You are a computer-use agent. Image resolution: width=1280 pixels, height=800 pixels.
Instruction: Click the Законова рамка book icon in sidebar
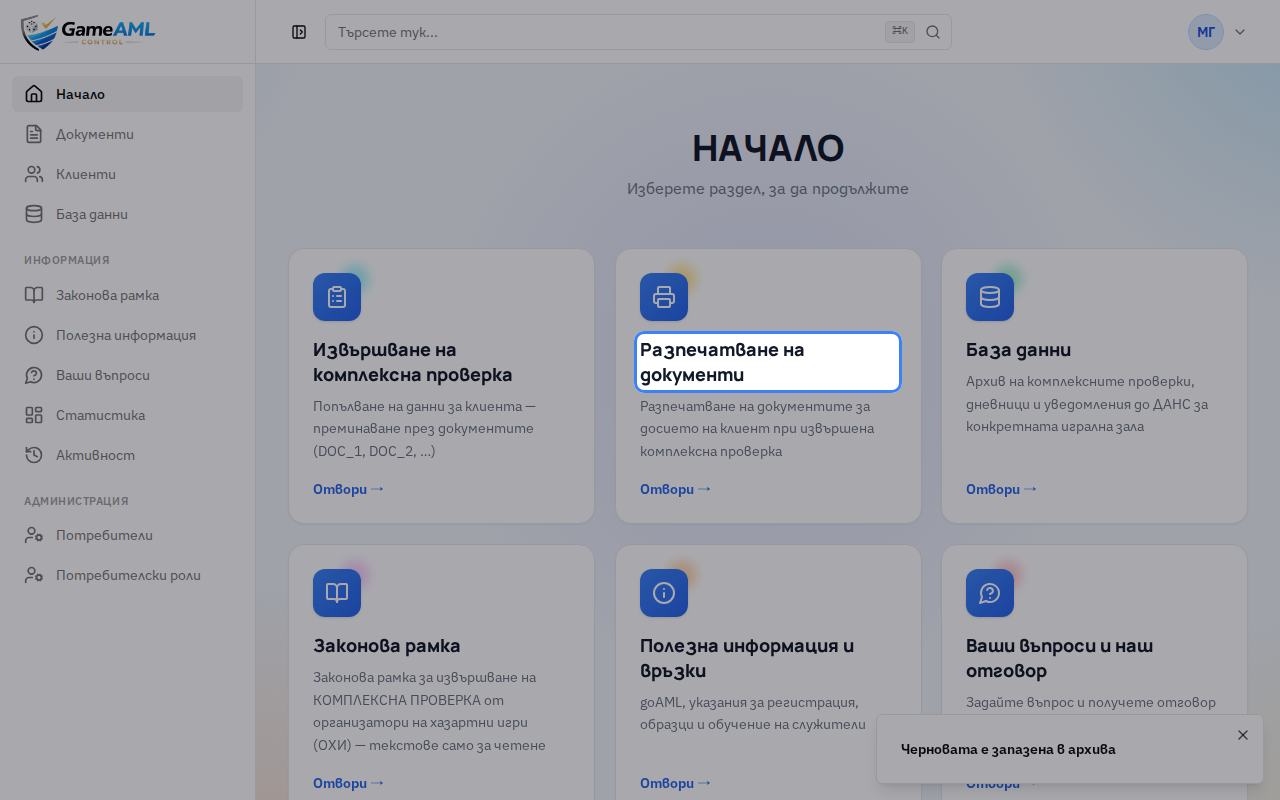pos(34,295)
